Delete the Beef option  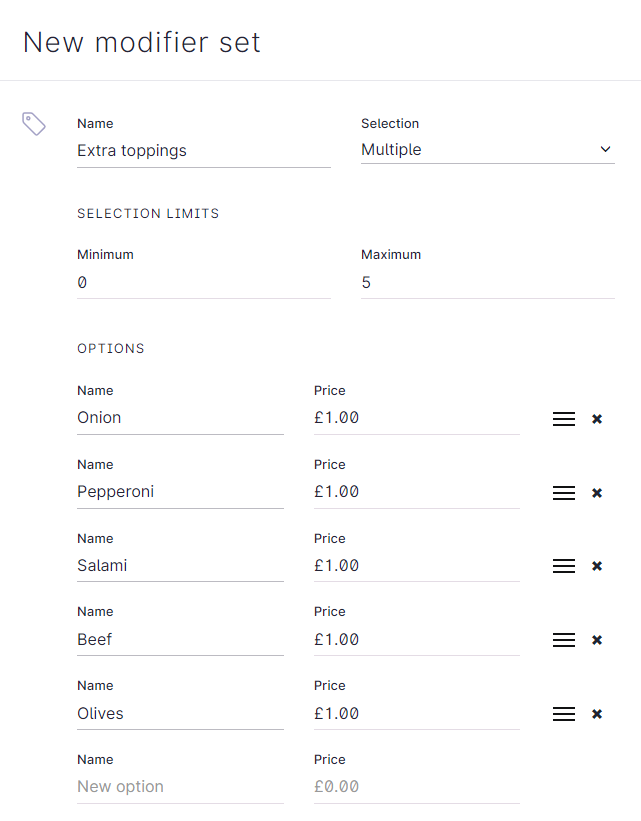(x=597, y=640)
